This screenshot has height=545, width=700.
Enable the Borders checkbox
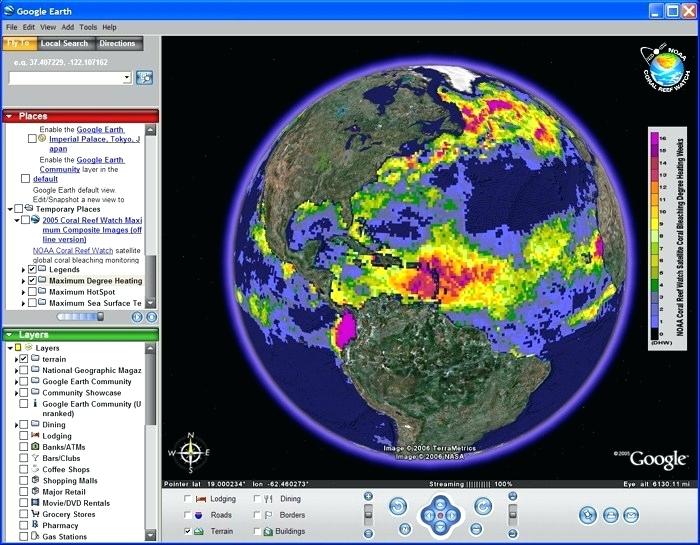point(257,515)
